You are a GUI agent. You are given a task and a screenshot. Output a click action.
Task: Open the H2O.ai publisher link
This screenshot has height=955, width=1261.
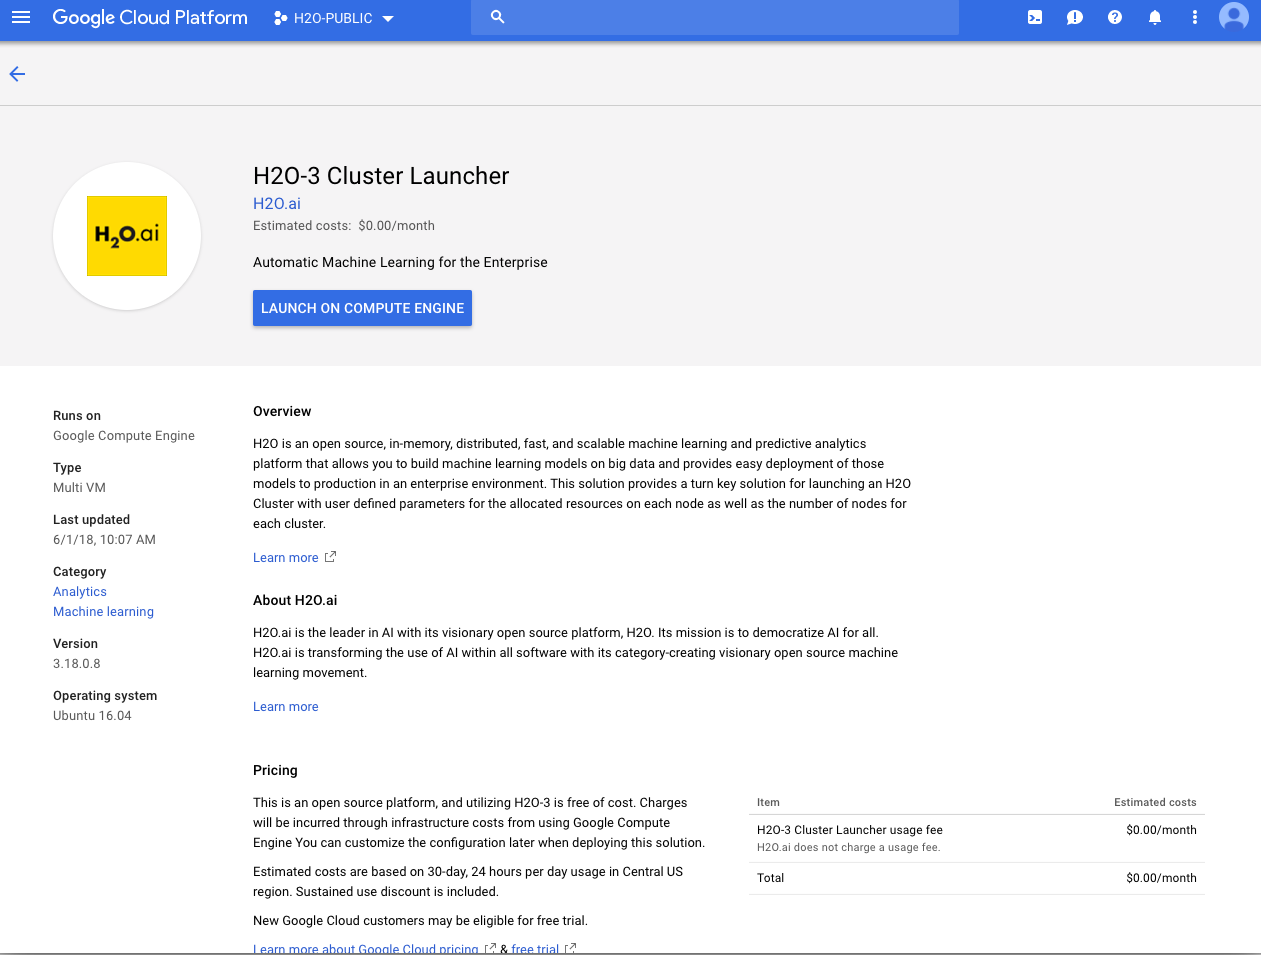click(277, 203)
